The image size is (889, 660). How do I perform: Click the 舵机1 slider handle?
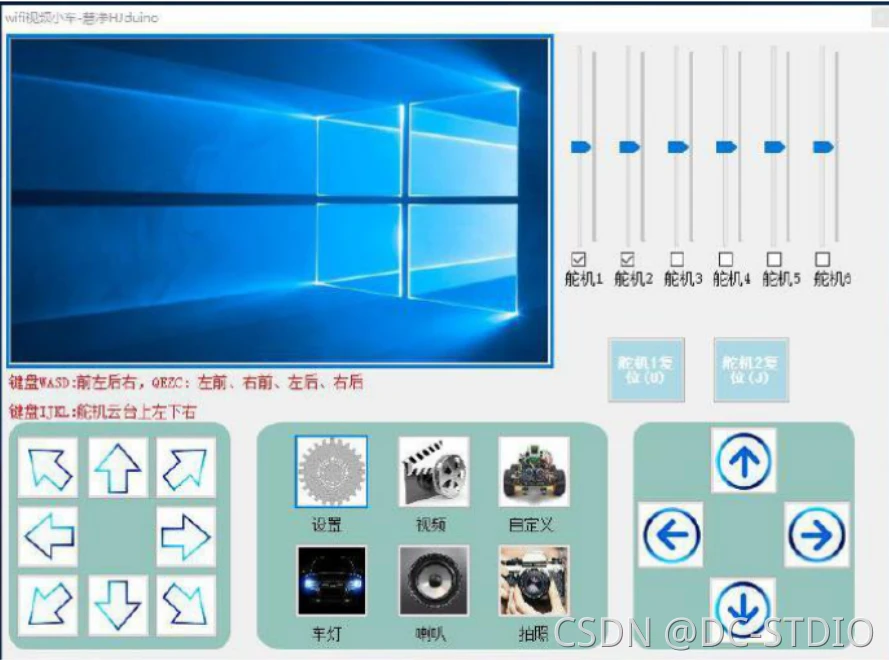coord(581,147)
